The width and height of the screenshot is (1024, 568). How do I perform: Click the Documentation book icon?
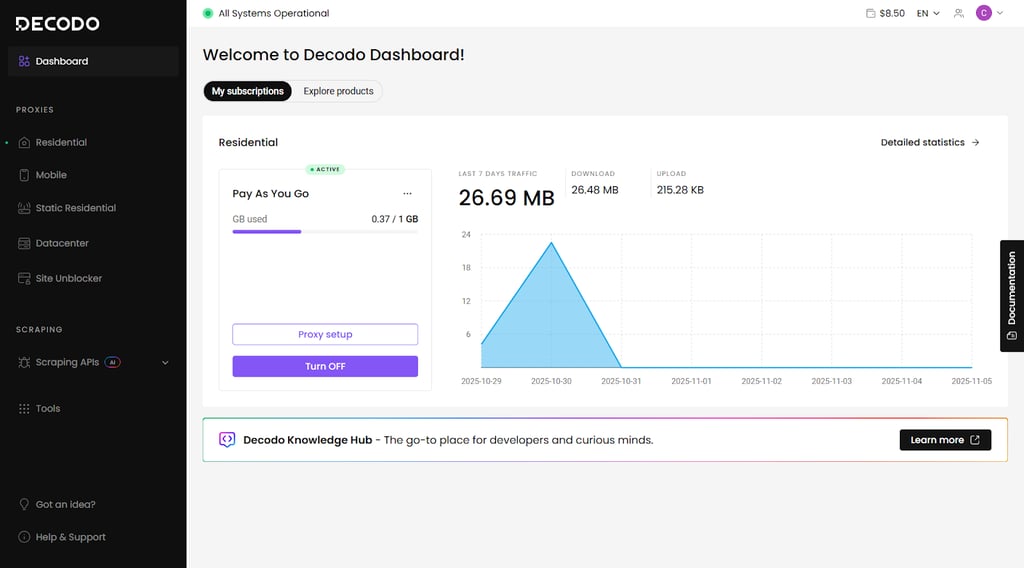pyautogui.click(x=1012, y=336)
